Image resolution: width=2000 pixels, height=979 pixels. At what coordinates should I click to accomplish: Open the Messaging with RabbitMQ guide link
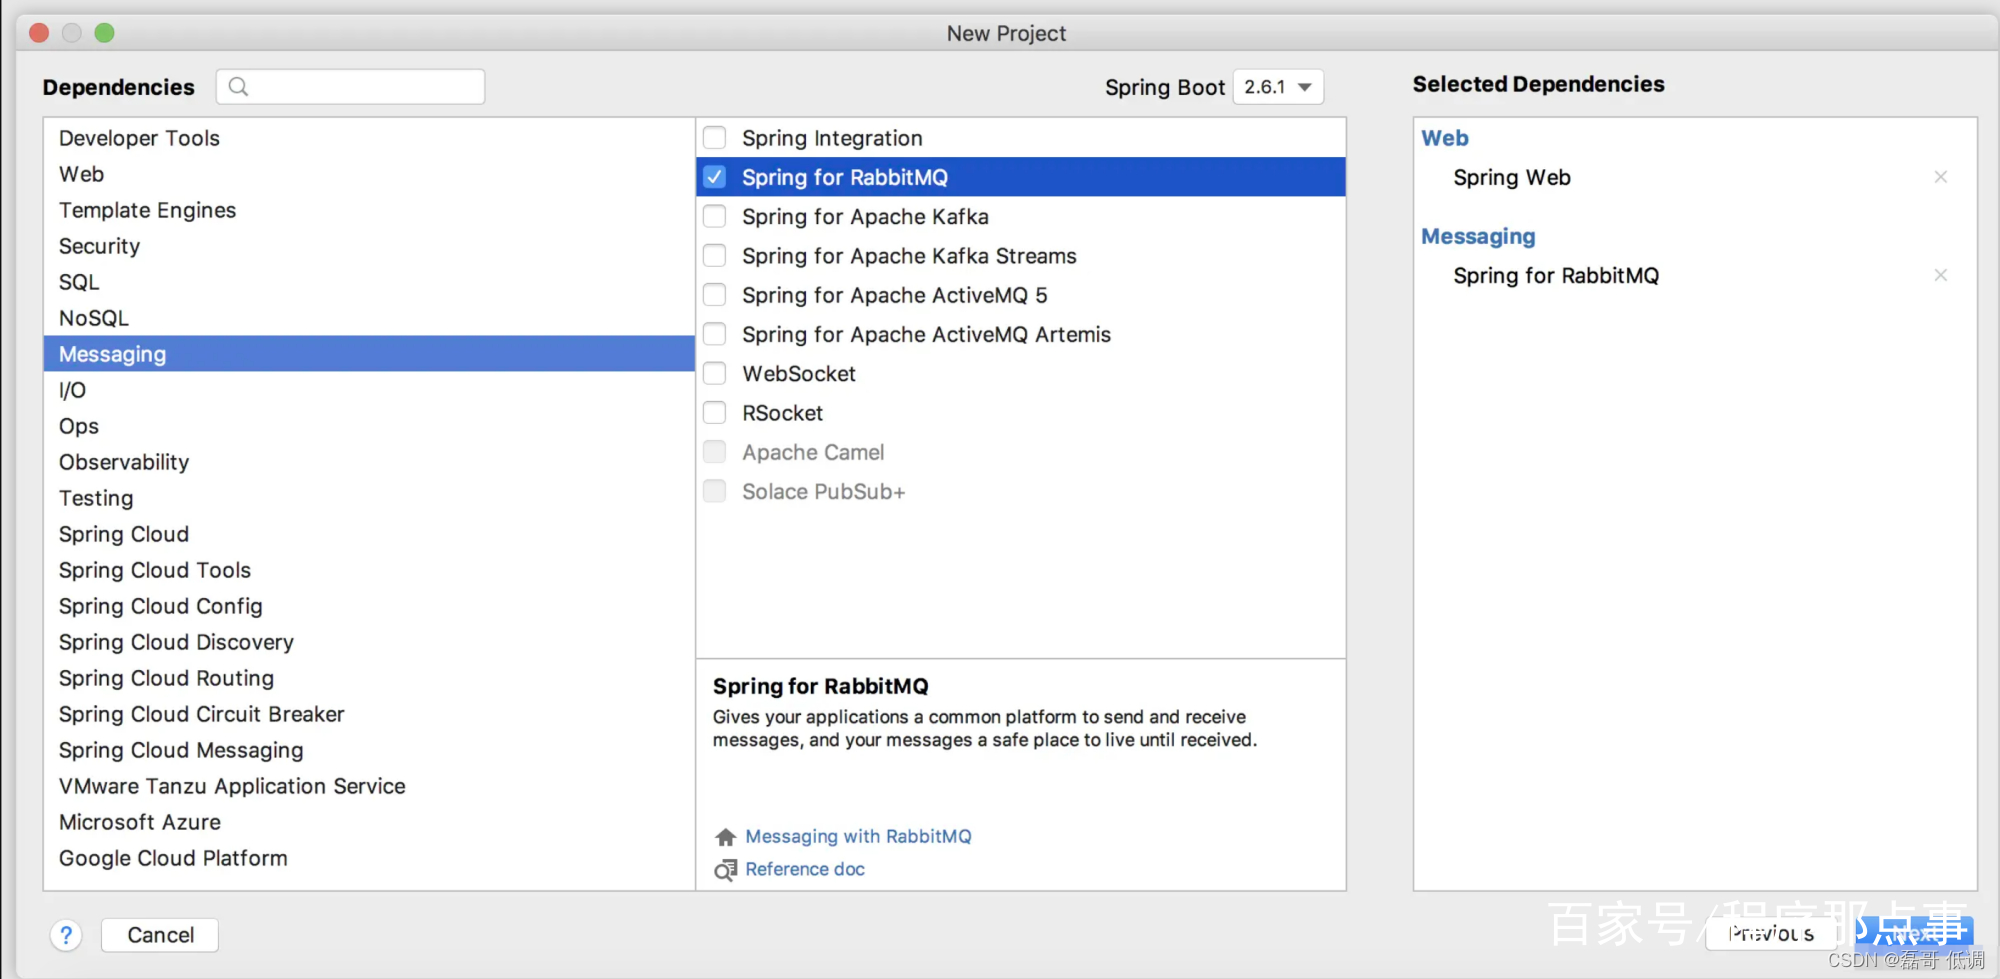(858, 836)
